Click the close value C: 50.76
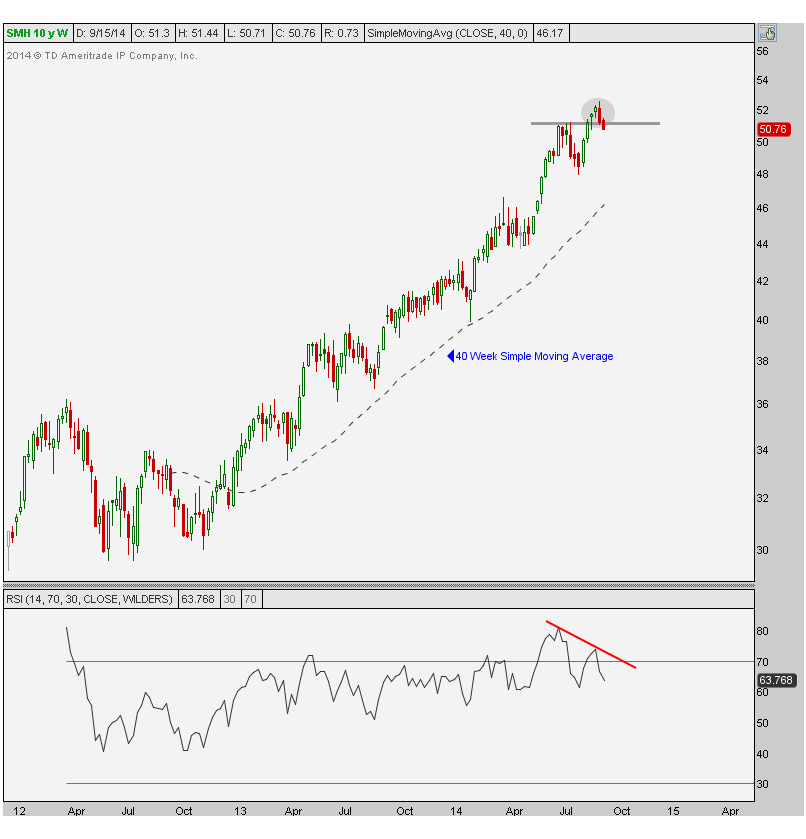Screen dimensions: 806x839 (295, 33)
